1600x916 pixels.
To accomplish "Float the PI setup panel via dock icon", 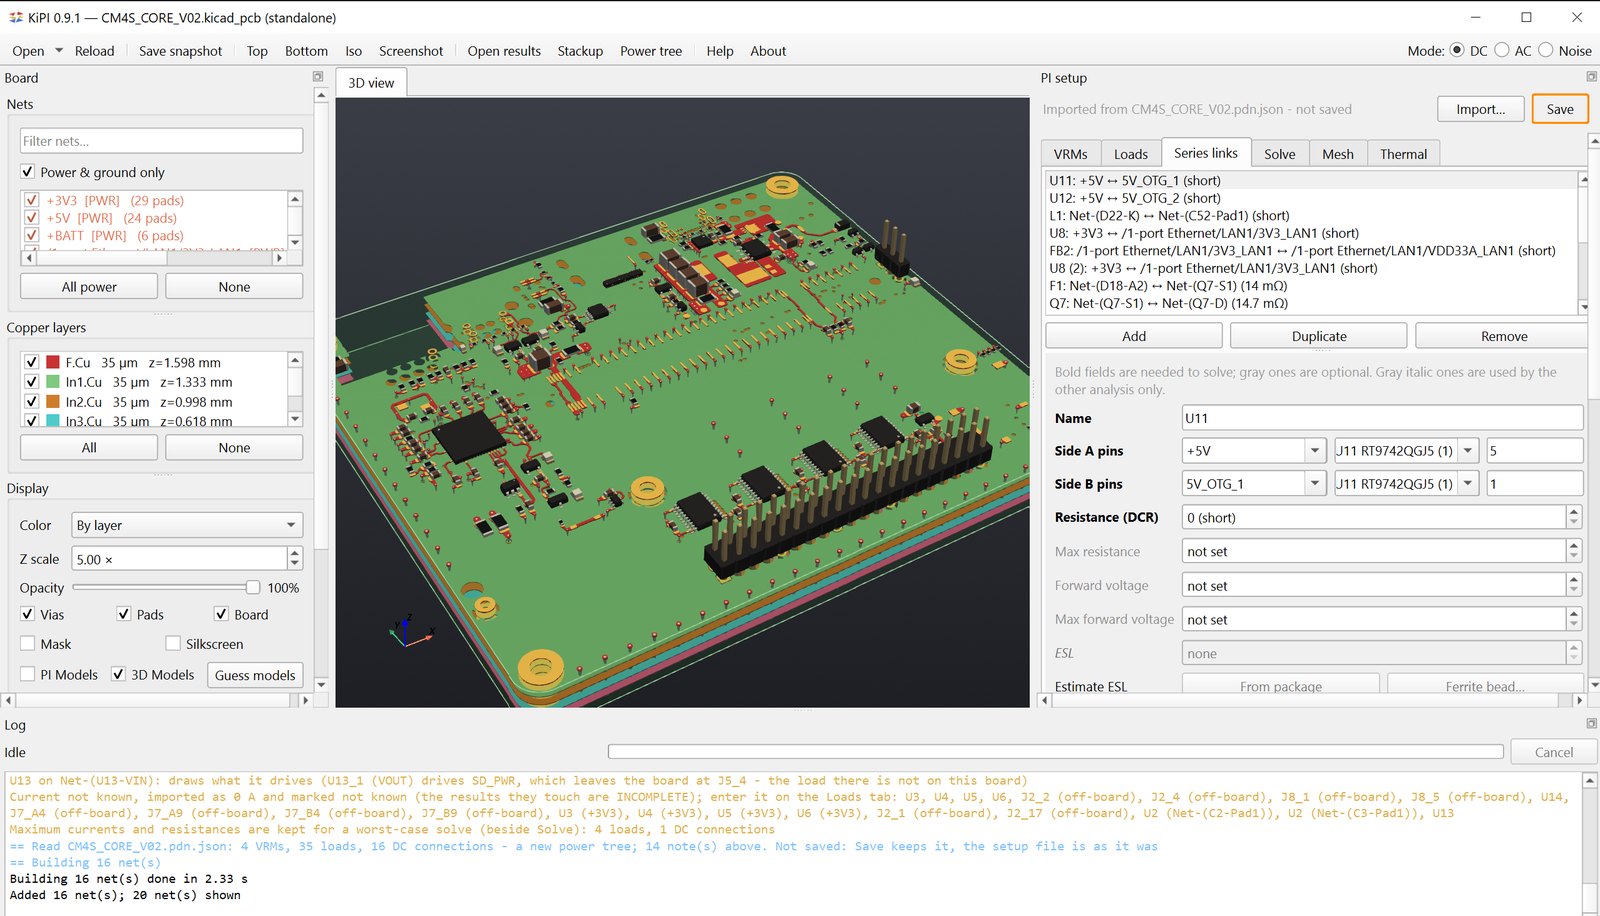I will tap(1591, 77).
